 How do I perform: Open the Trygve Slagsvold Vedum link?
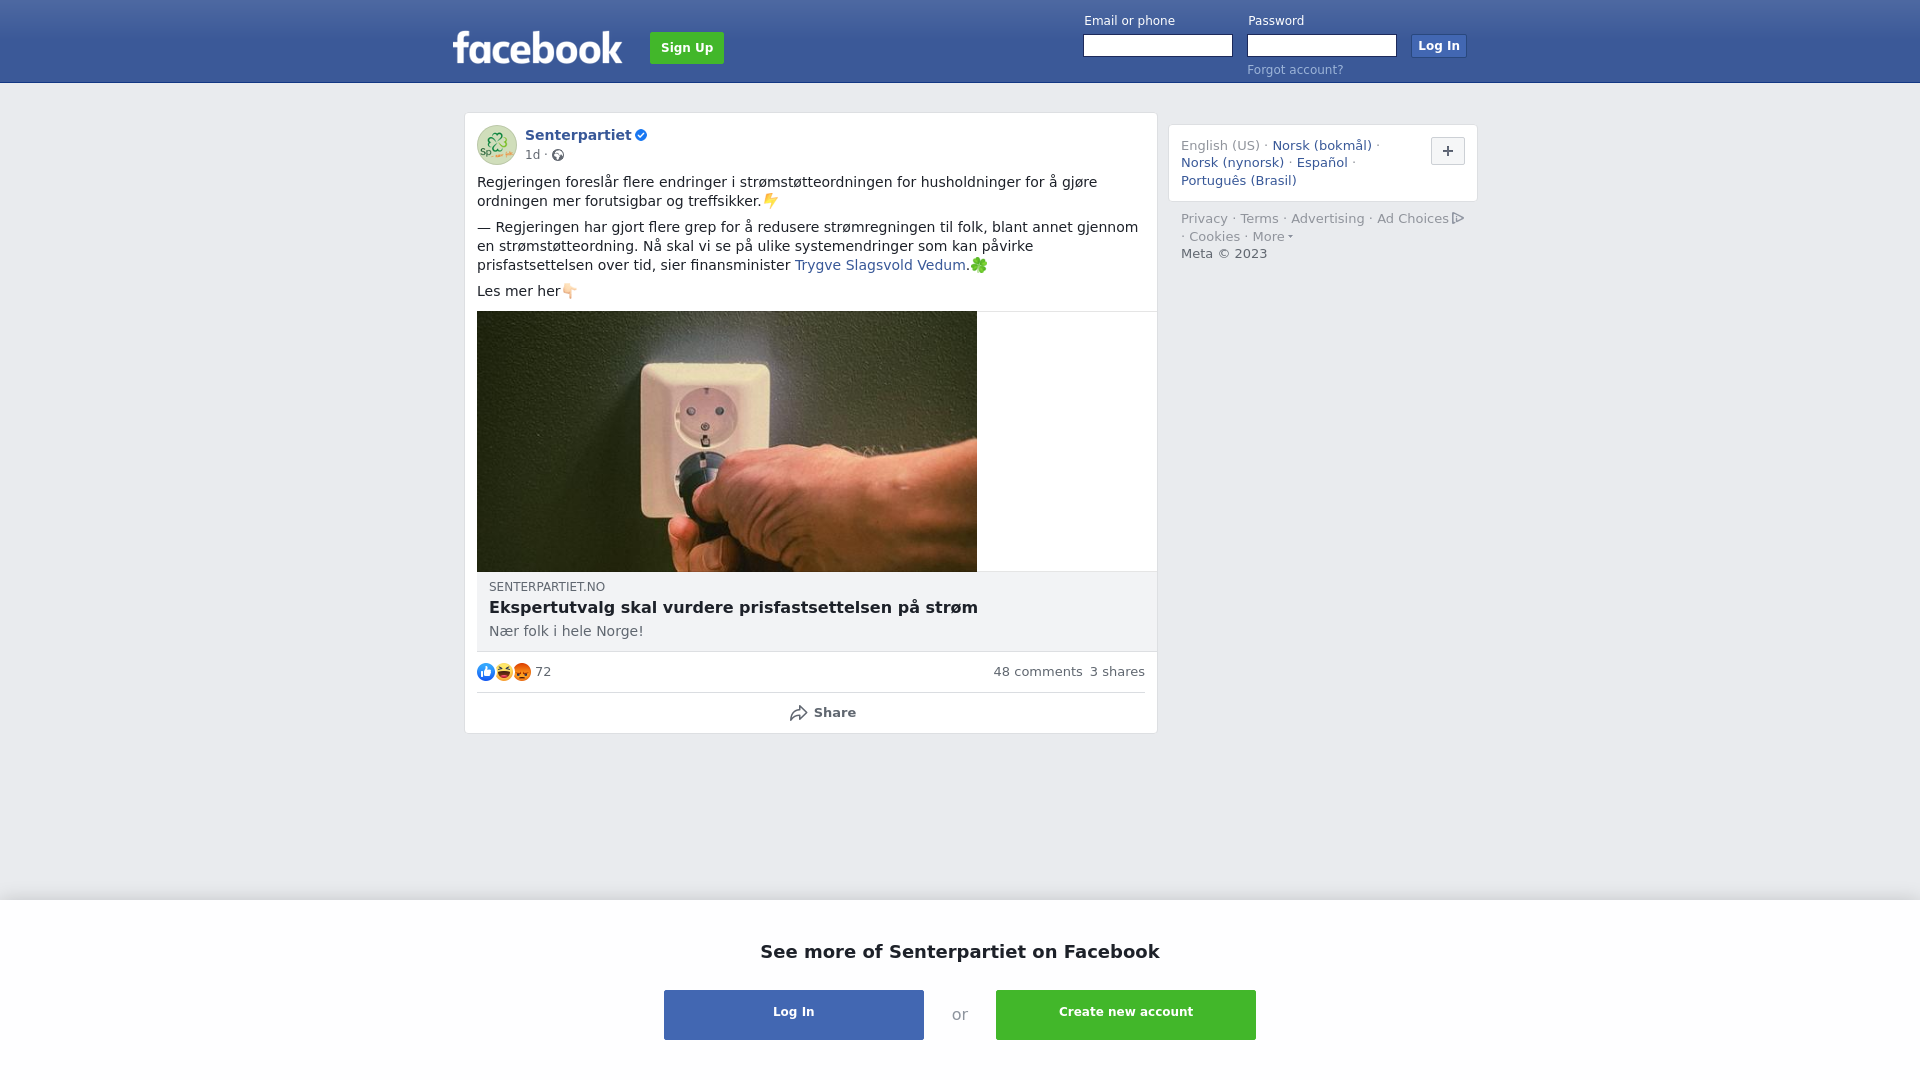click(x=880, y=265)
